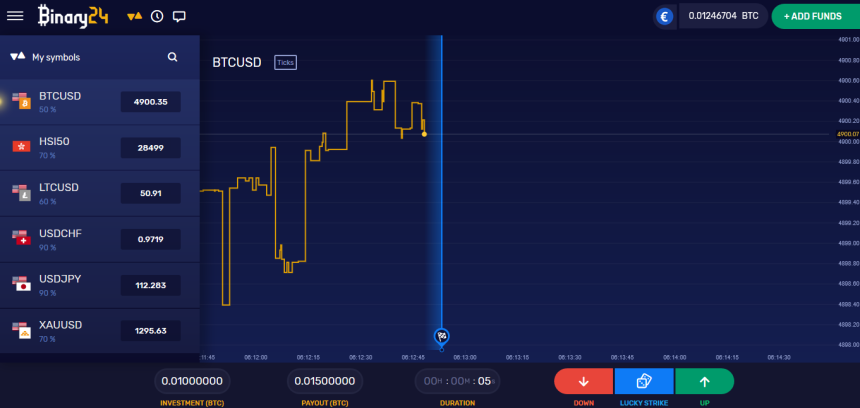
Task: Open the chat support icon
Action: coord(179,16)
